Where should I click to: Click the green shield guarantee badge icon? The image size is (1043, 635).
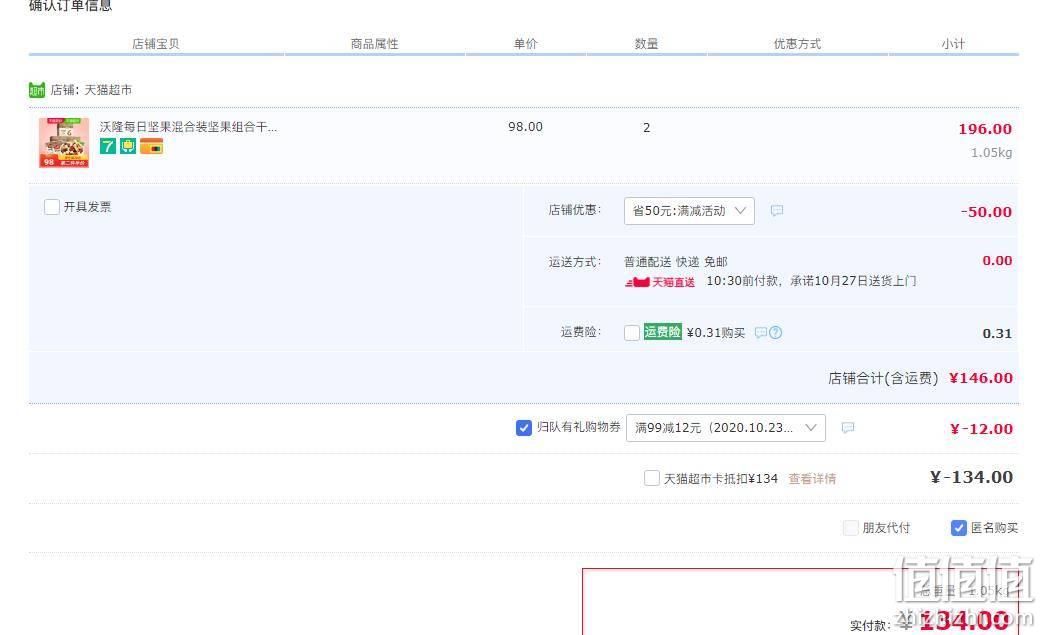128,146
